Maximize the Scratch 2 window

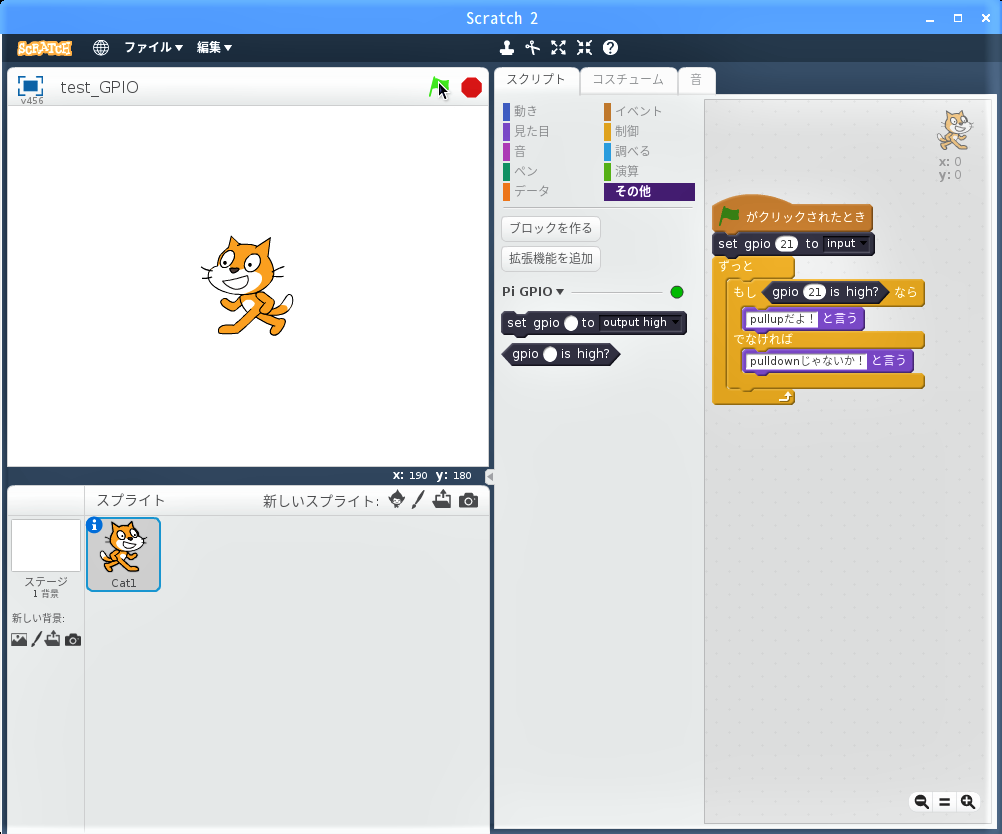pos(958,19)
